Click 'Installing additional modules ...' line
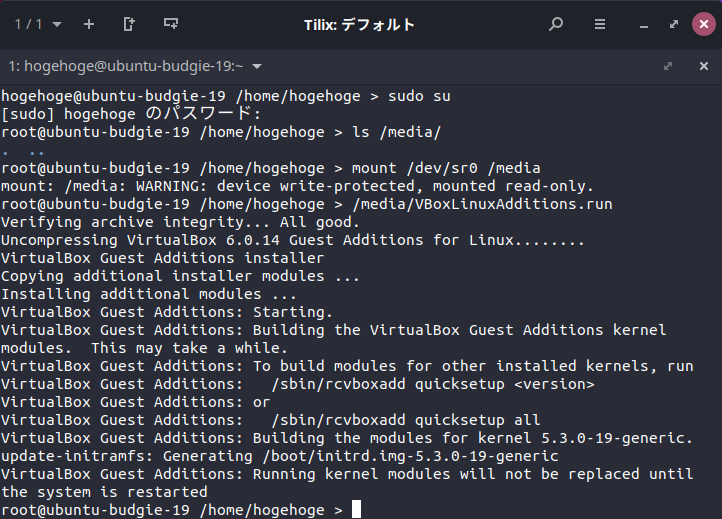Image resolution: width=722 pixels, height=519 pixels. [x=148, y=294]
